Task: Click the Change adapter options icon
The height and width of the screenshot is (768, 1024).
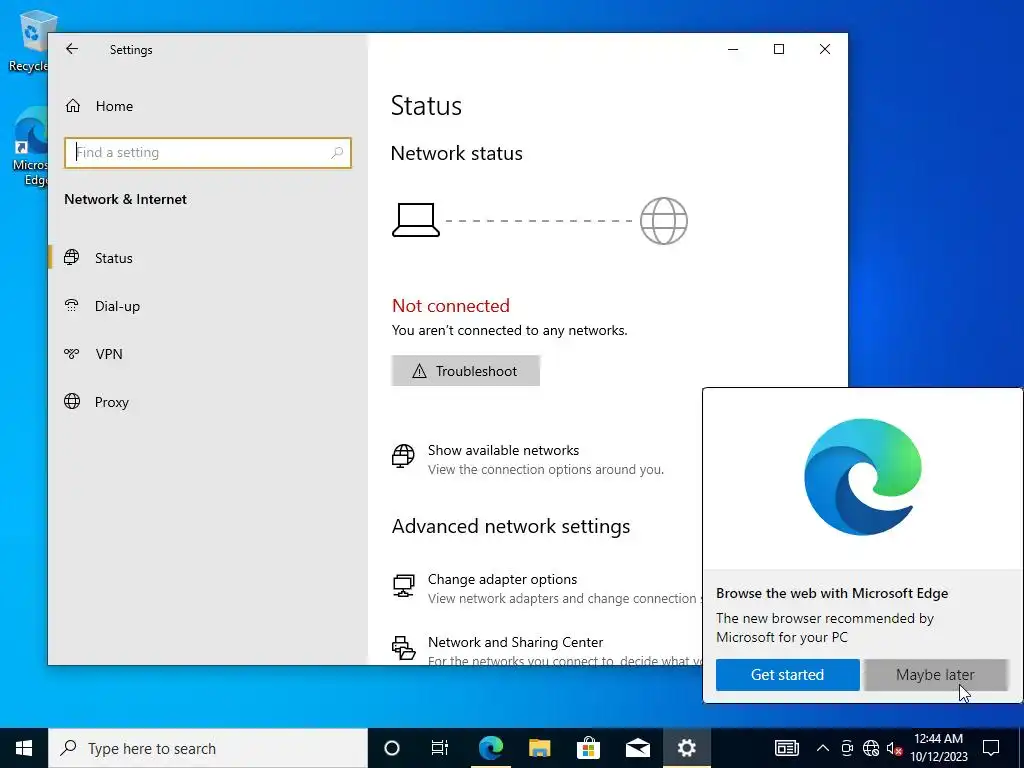Action: (403, 586)
